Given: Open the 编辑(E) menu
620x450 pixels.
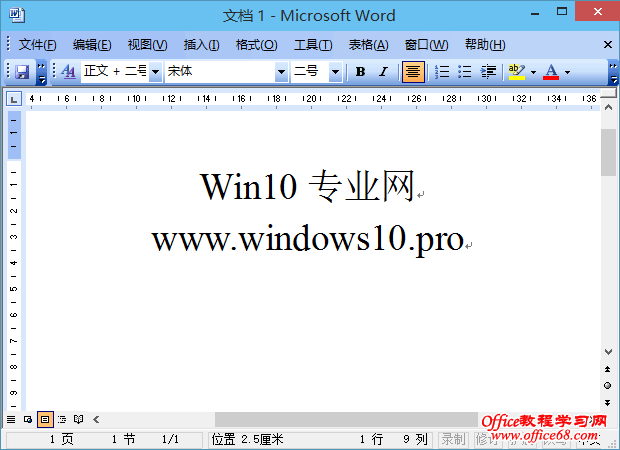Looking at the screenshot, I should tap(92, 45).
